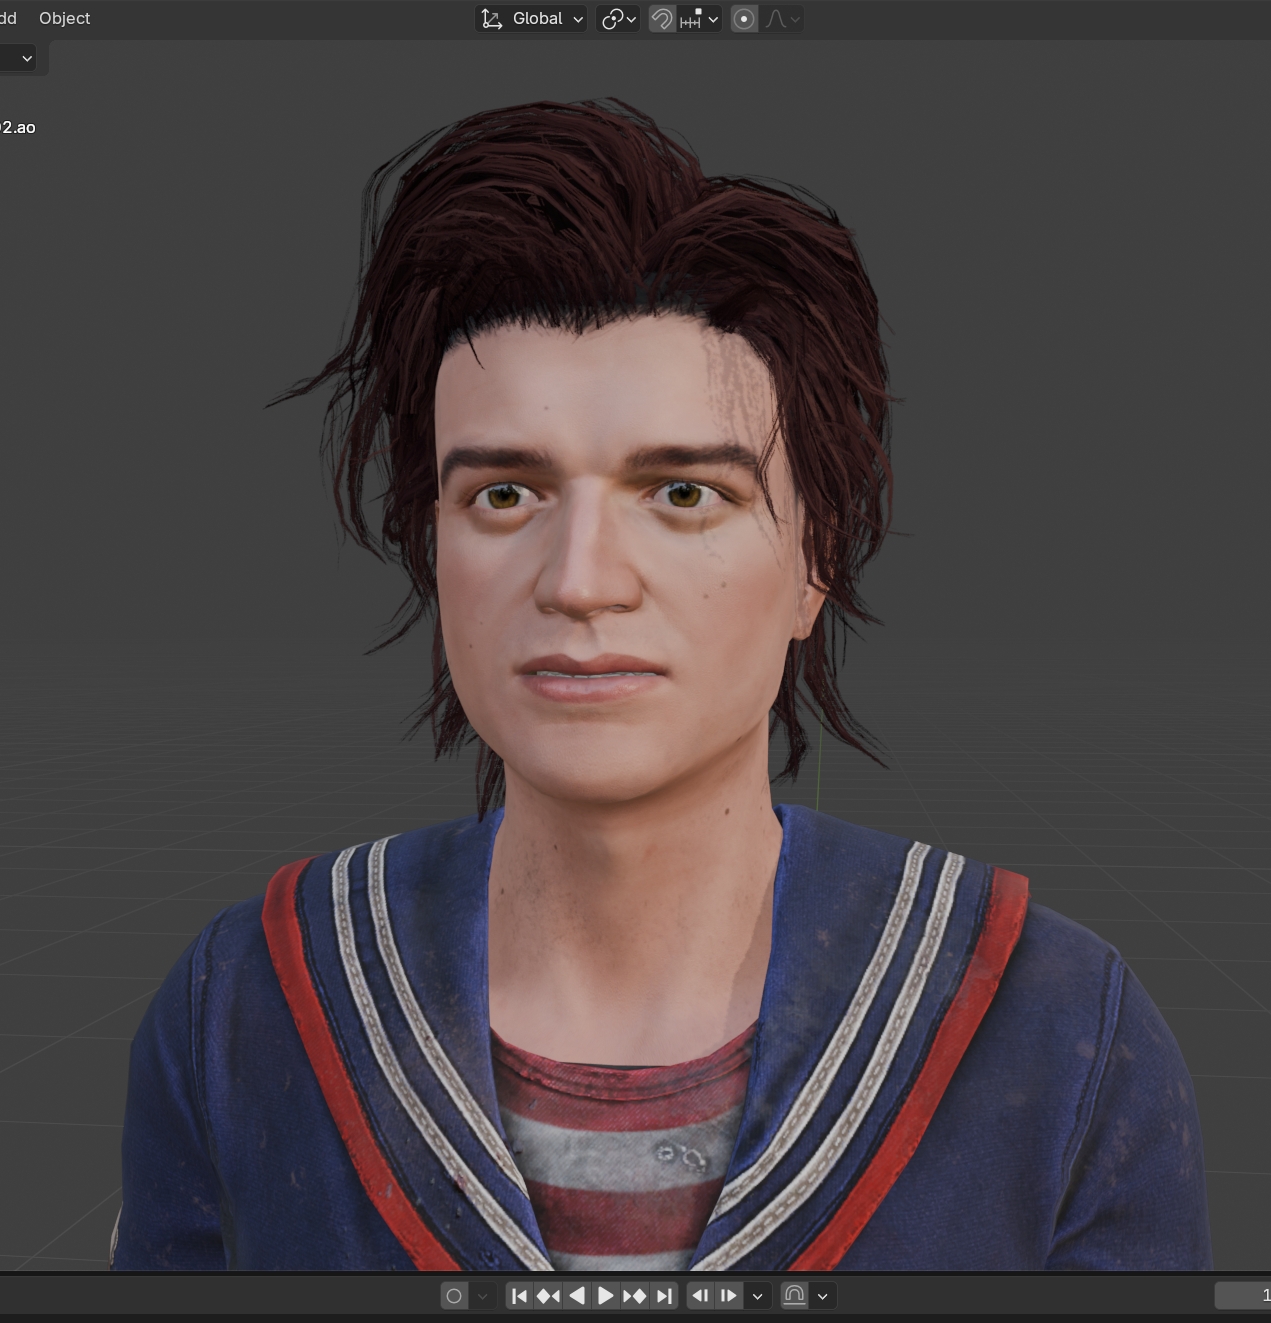Click the playback snap magnet icon
Viewport: 1271px width, 1323px height.
(x=794, y=1296)
